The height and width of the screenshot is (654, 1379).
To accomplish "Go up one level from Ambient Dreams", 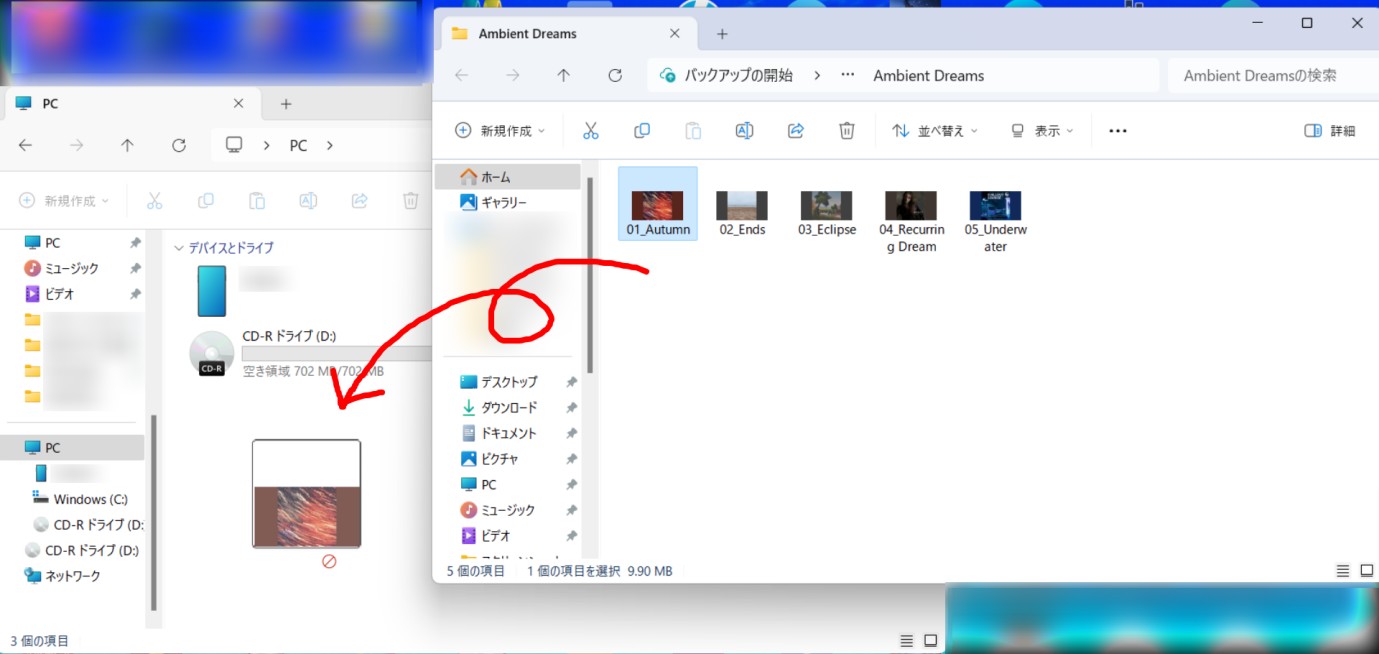I will (x=564, y=75).
